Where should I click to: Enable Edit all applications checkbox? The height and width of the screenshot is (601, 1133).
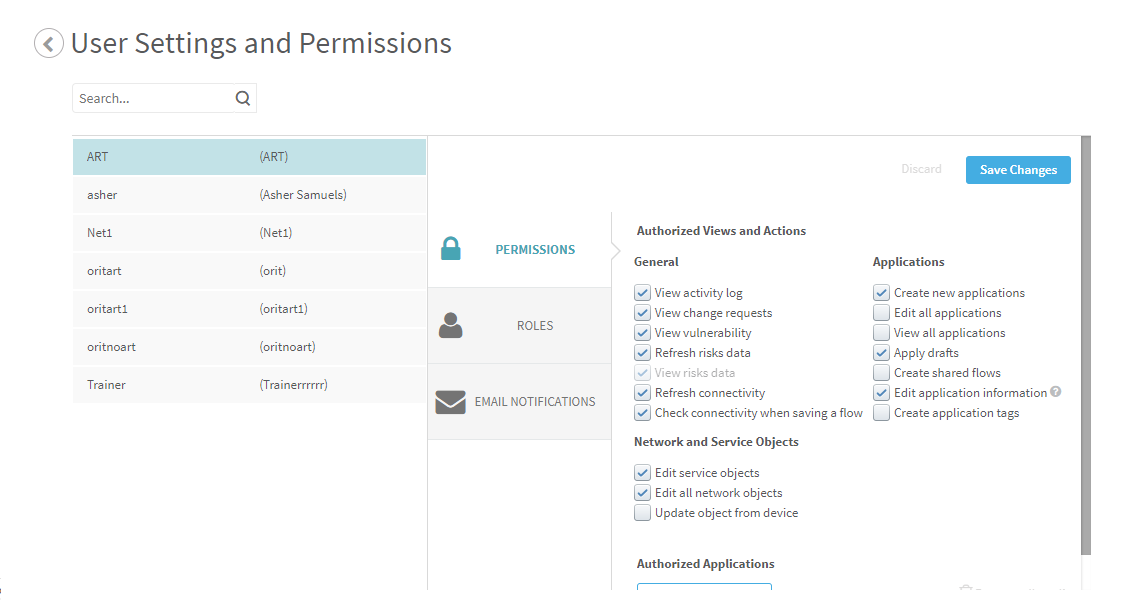881,313
